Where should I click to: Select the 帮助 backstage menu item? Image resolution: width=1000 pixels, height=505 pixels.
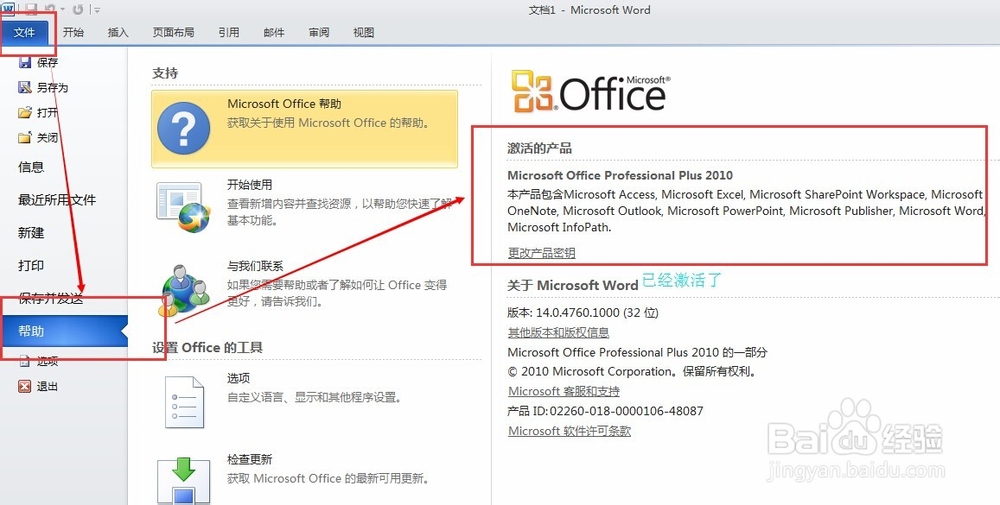pyautogui.click(x=64, y=331)
